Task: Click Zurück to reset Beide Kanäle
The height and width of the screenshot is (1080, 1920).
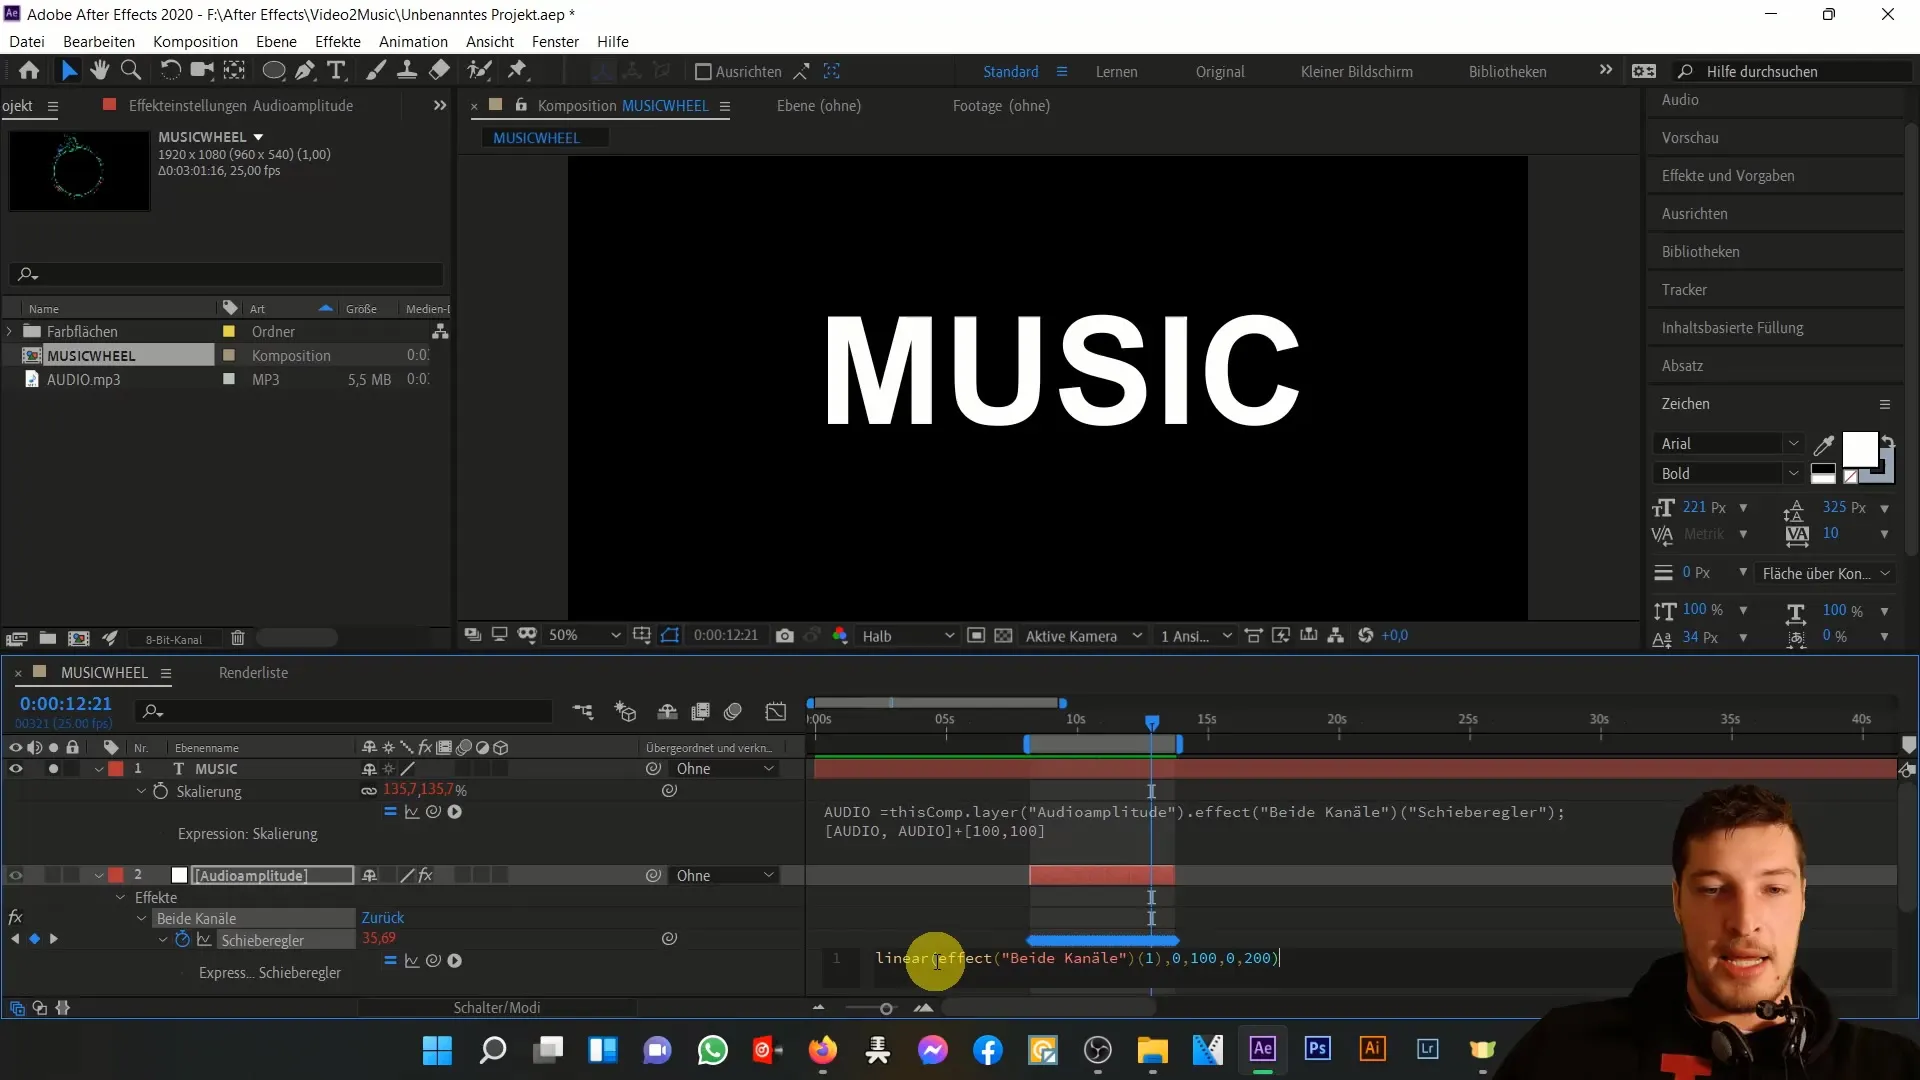Action: [383, 918]
